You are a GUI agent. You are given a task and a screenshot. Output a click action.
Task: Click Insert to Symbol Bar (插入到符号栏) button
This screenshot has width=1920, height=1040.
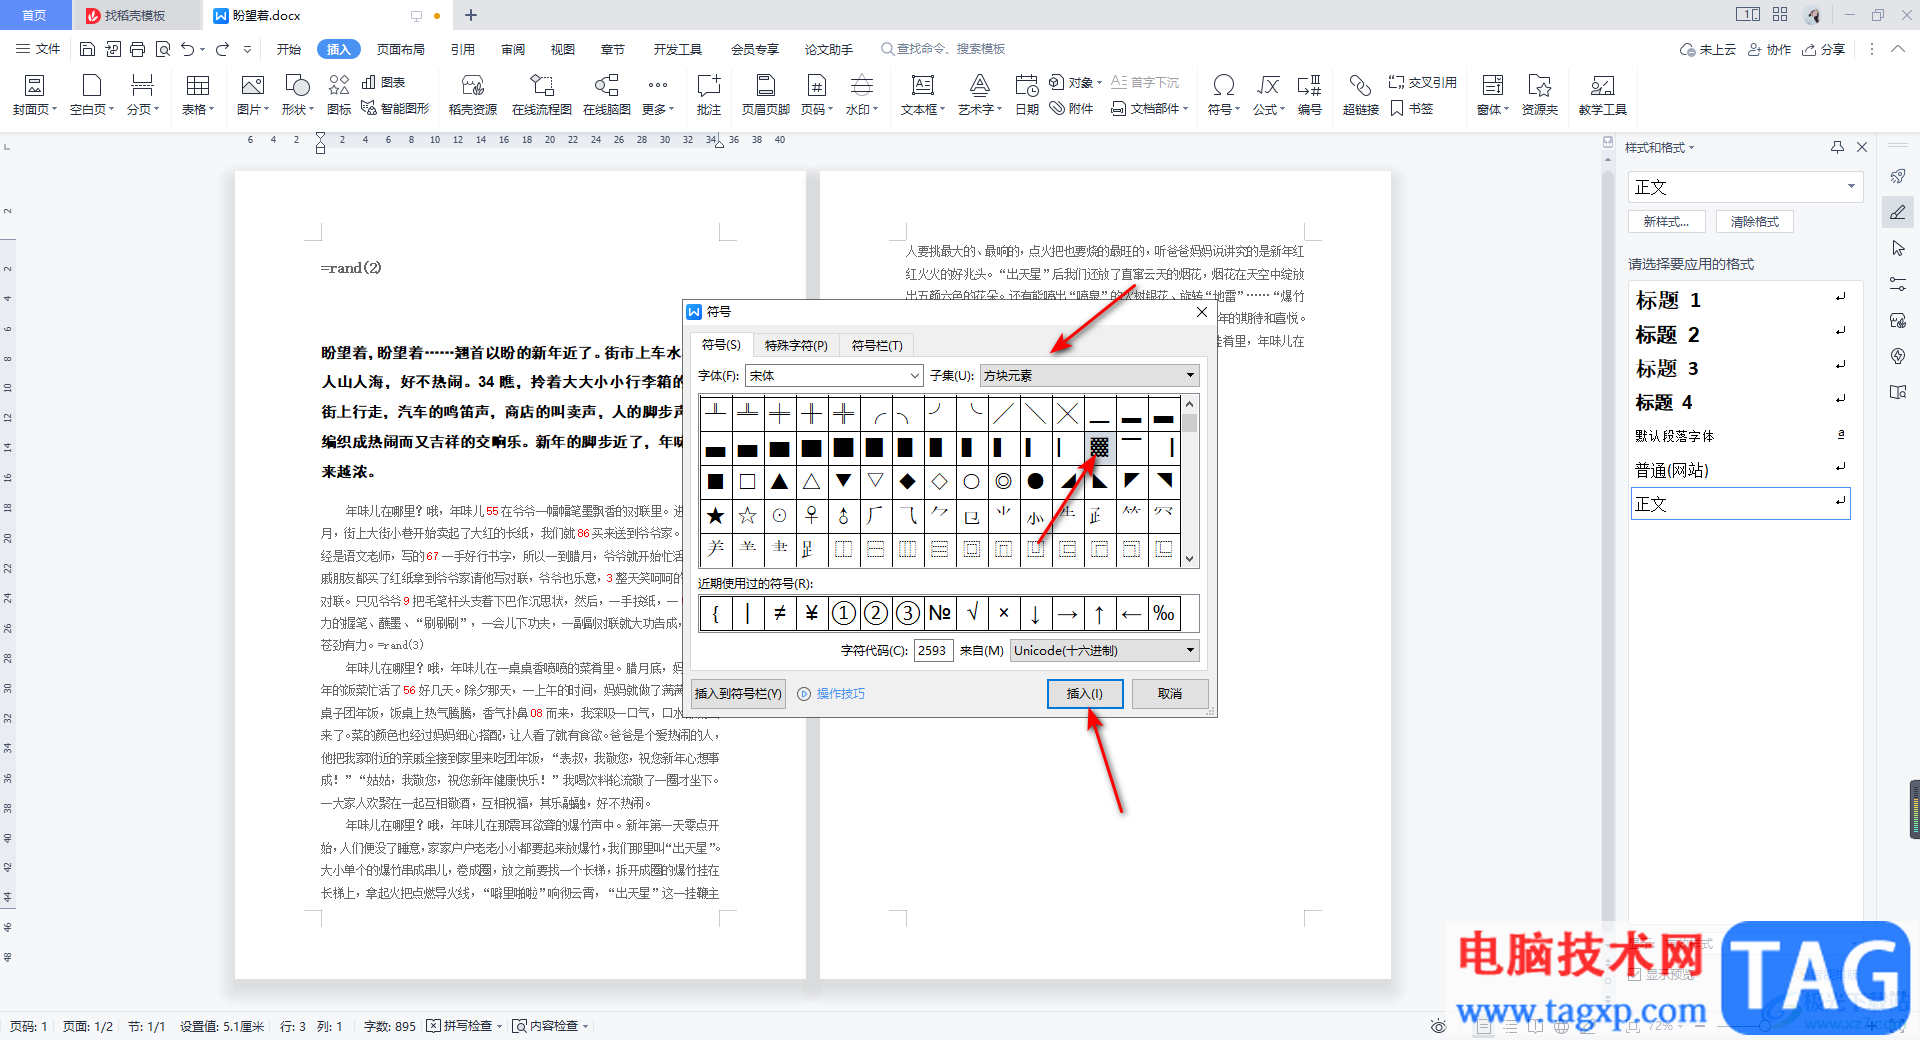(x=738, y=693)
